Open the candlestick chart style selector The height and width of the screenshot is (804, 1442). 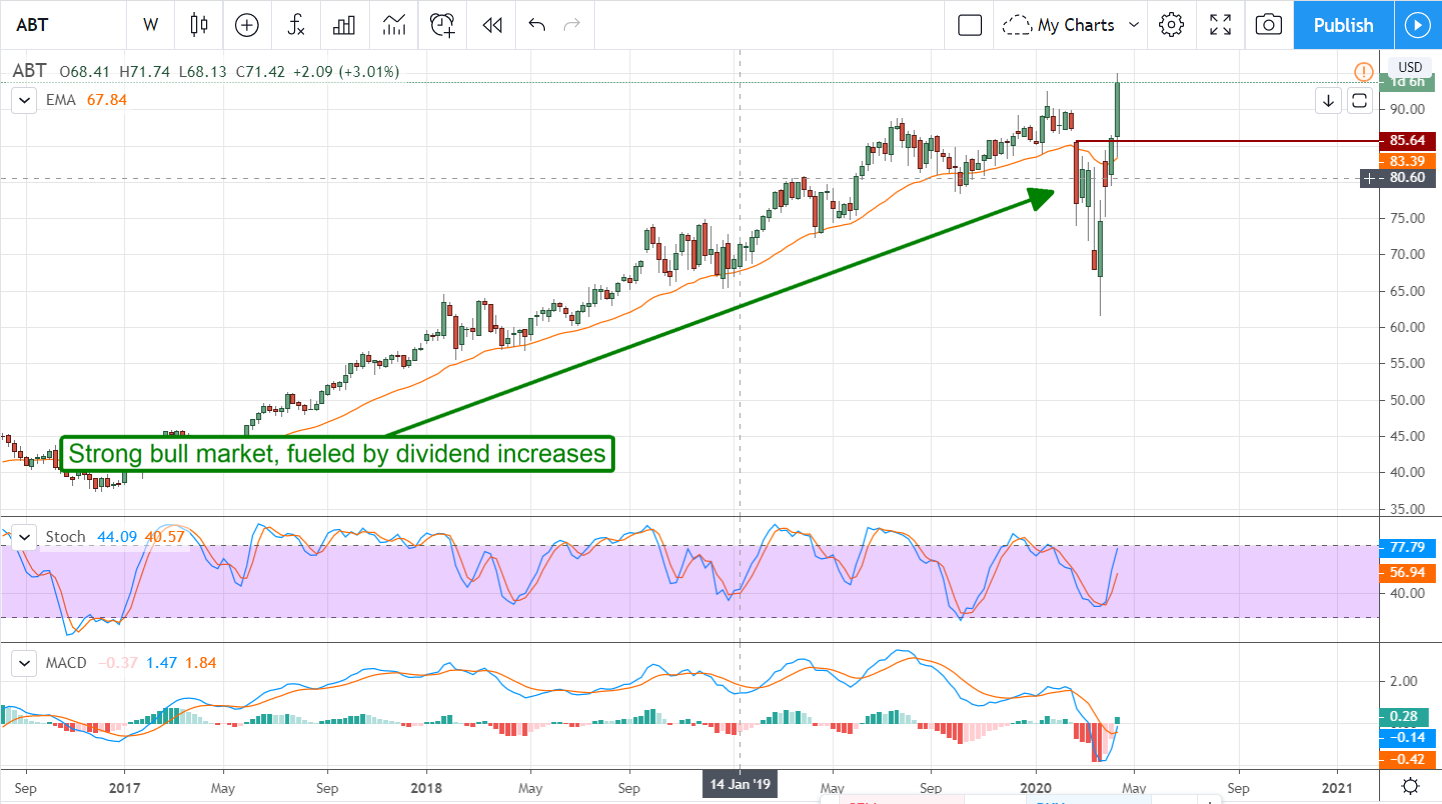pyautogui.click(x=198, y=25)
